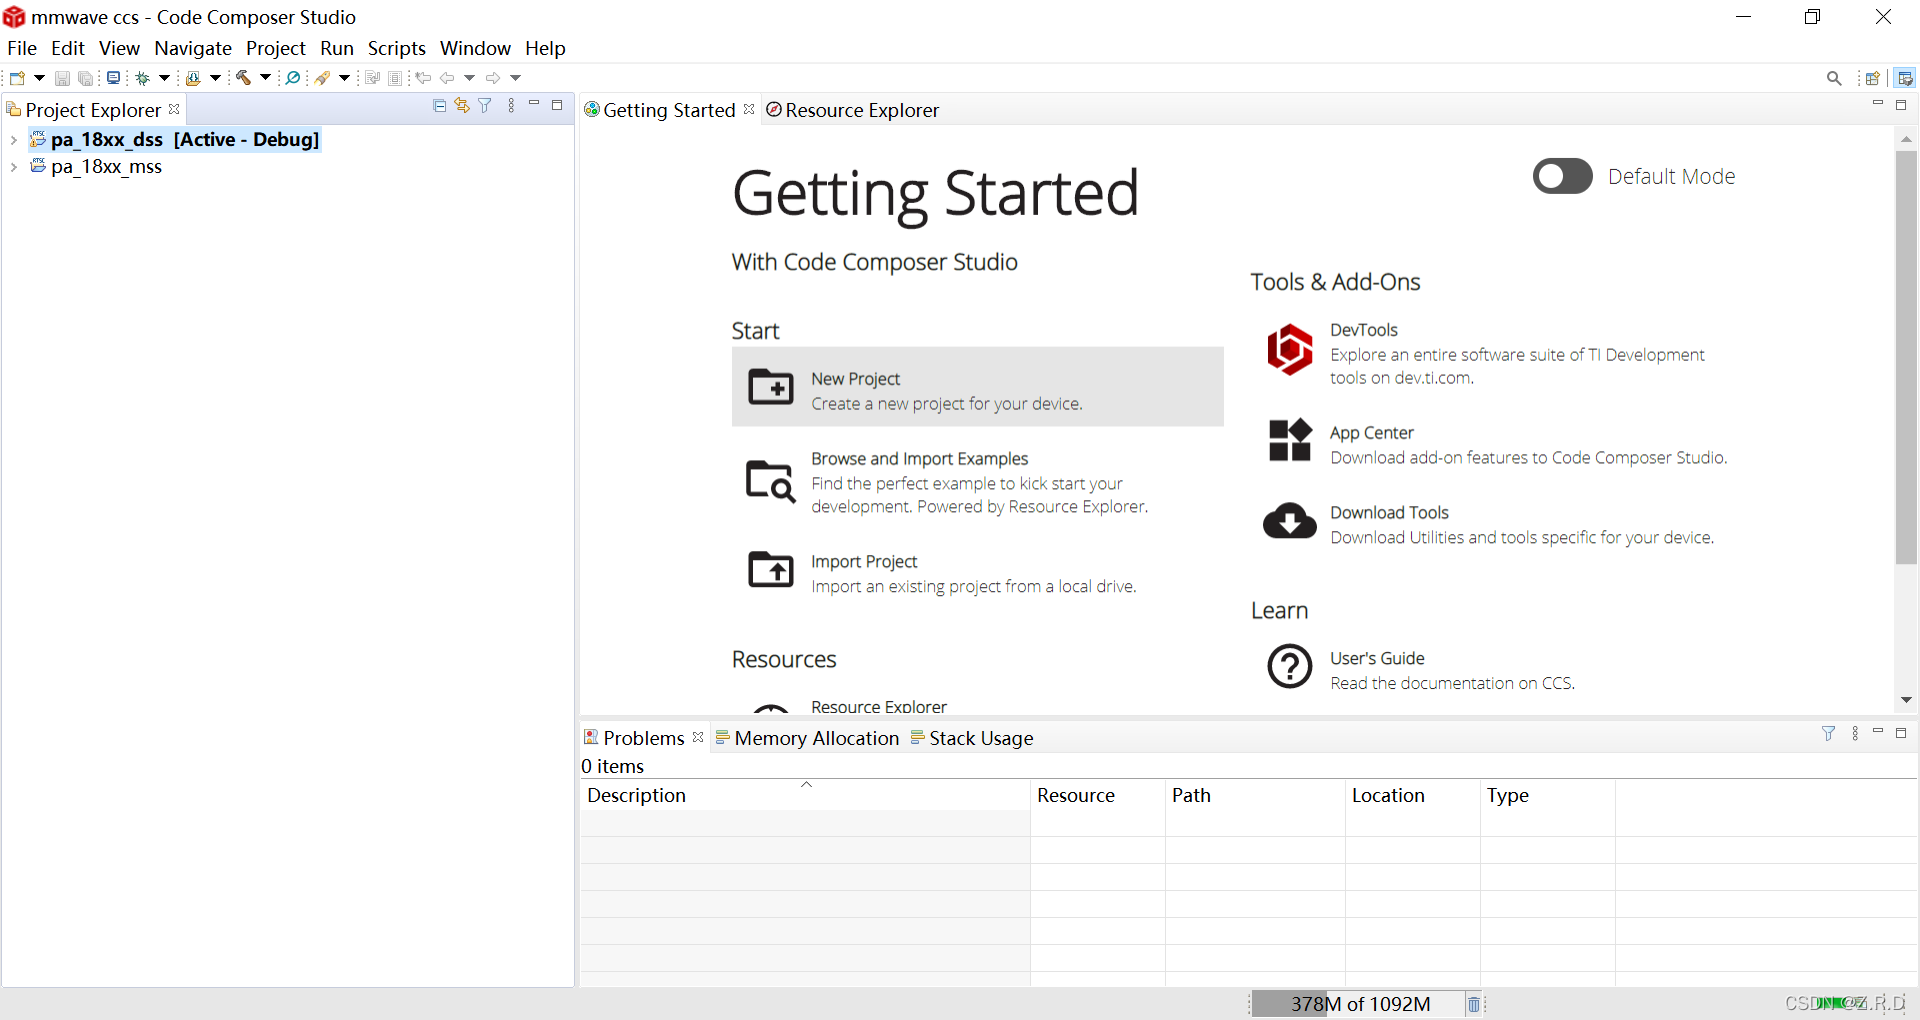Click the Last Edit Location arrow icon
Image resolution: width=1920 pixels, height=1020 pixels.
[423, 78]
